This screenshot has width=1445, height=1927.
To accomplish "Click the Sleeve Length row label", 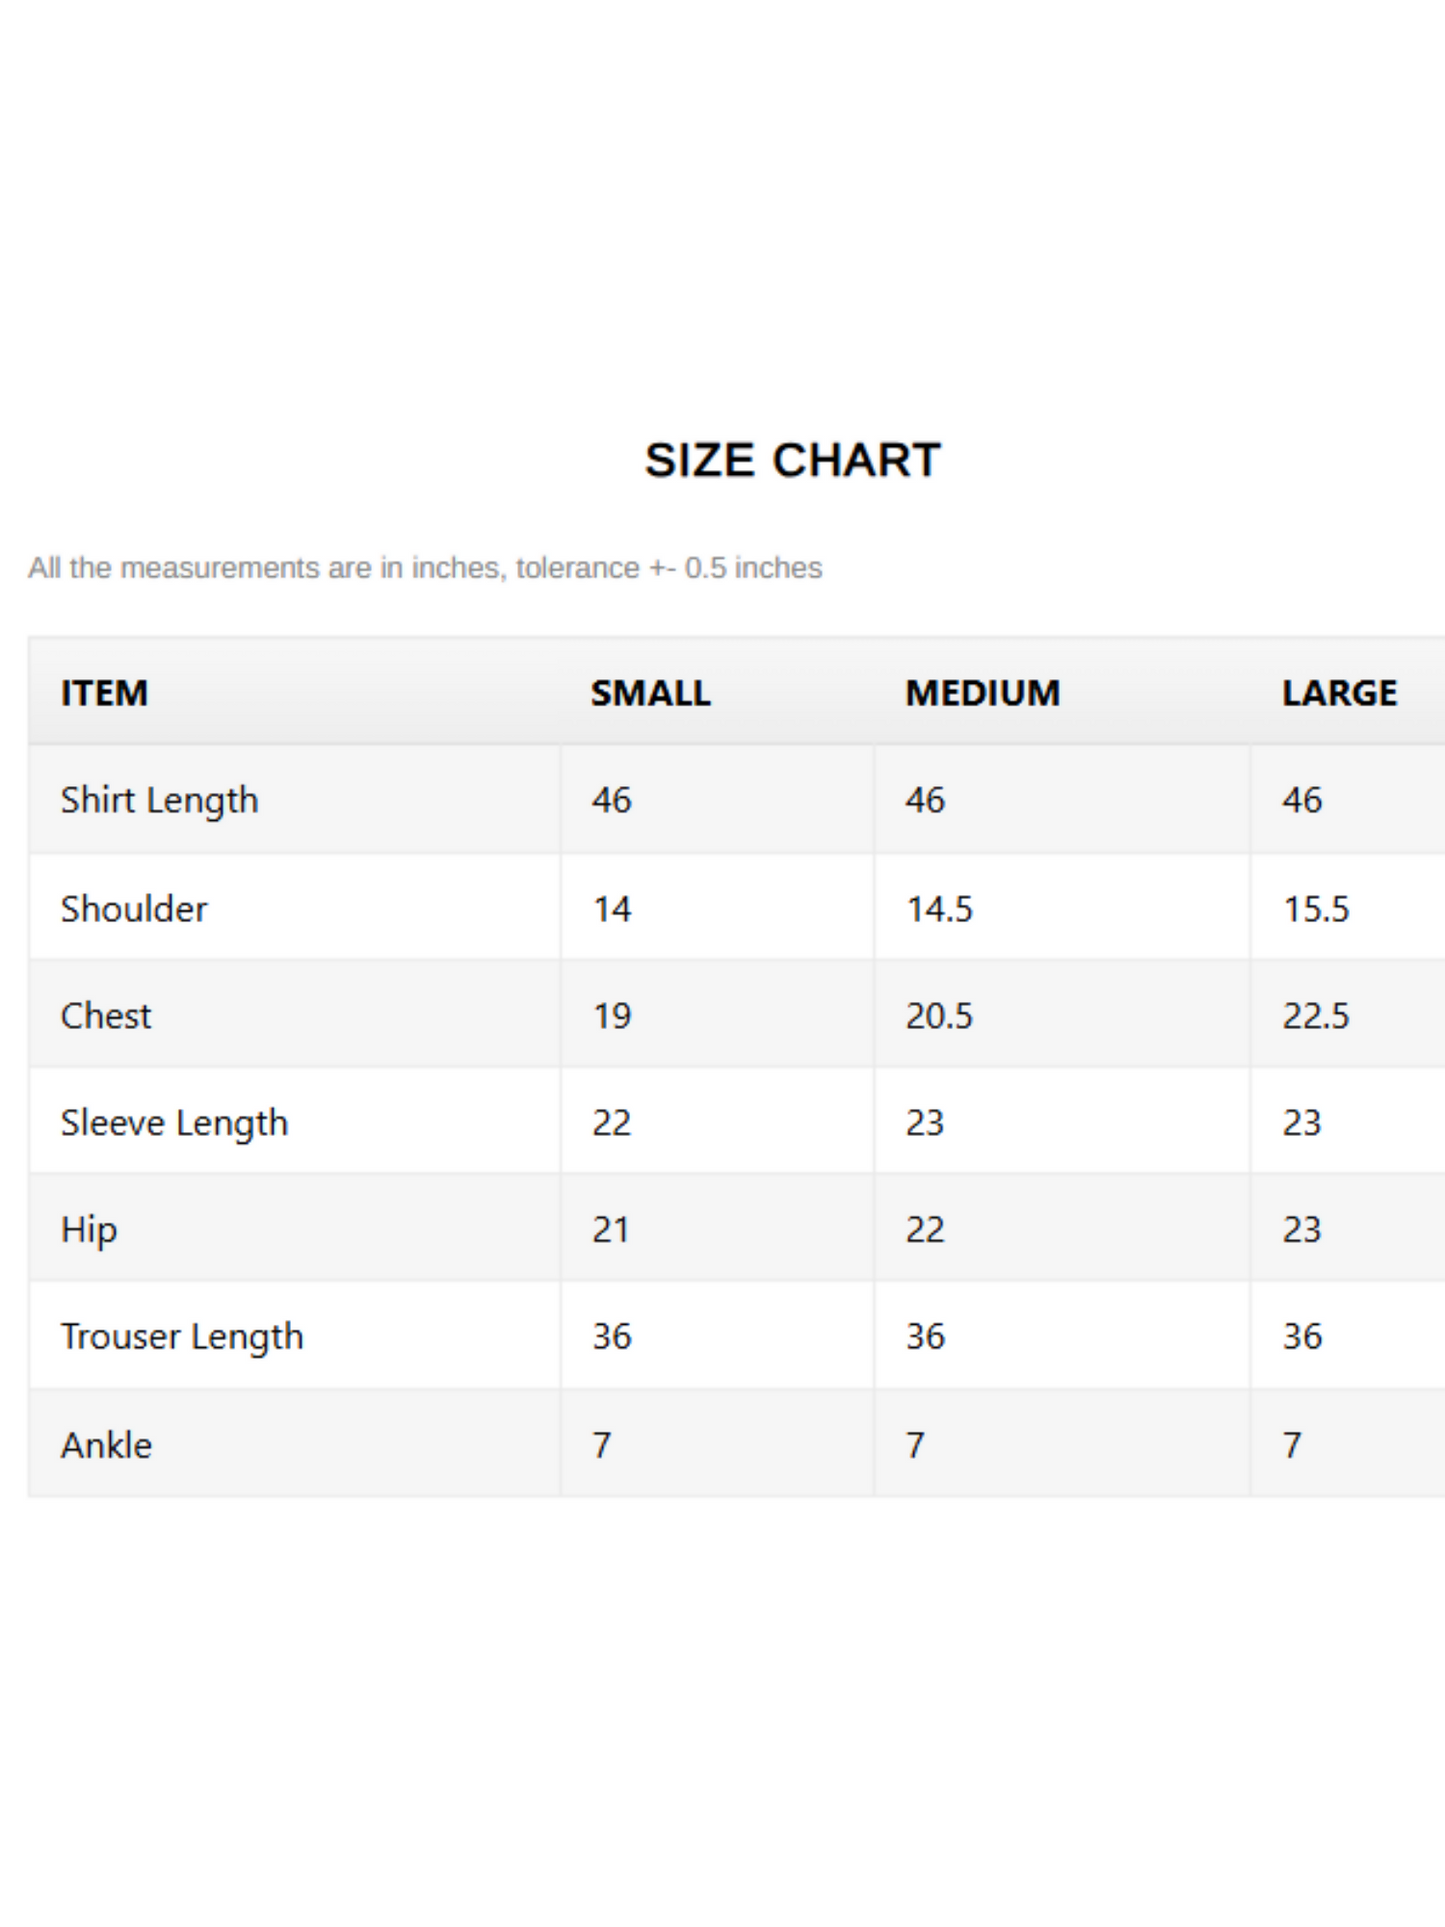I will point(174,1123).
